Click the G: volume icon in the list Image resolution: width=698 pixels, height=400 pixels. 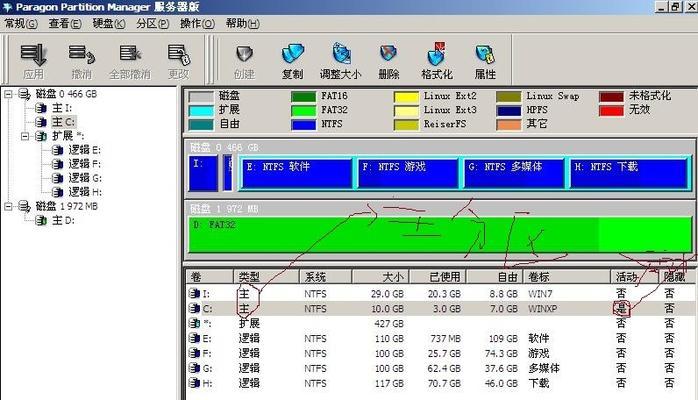click(x=194, y=368)
